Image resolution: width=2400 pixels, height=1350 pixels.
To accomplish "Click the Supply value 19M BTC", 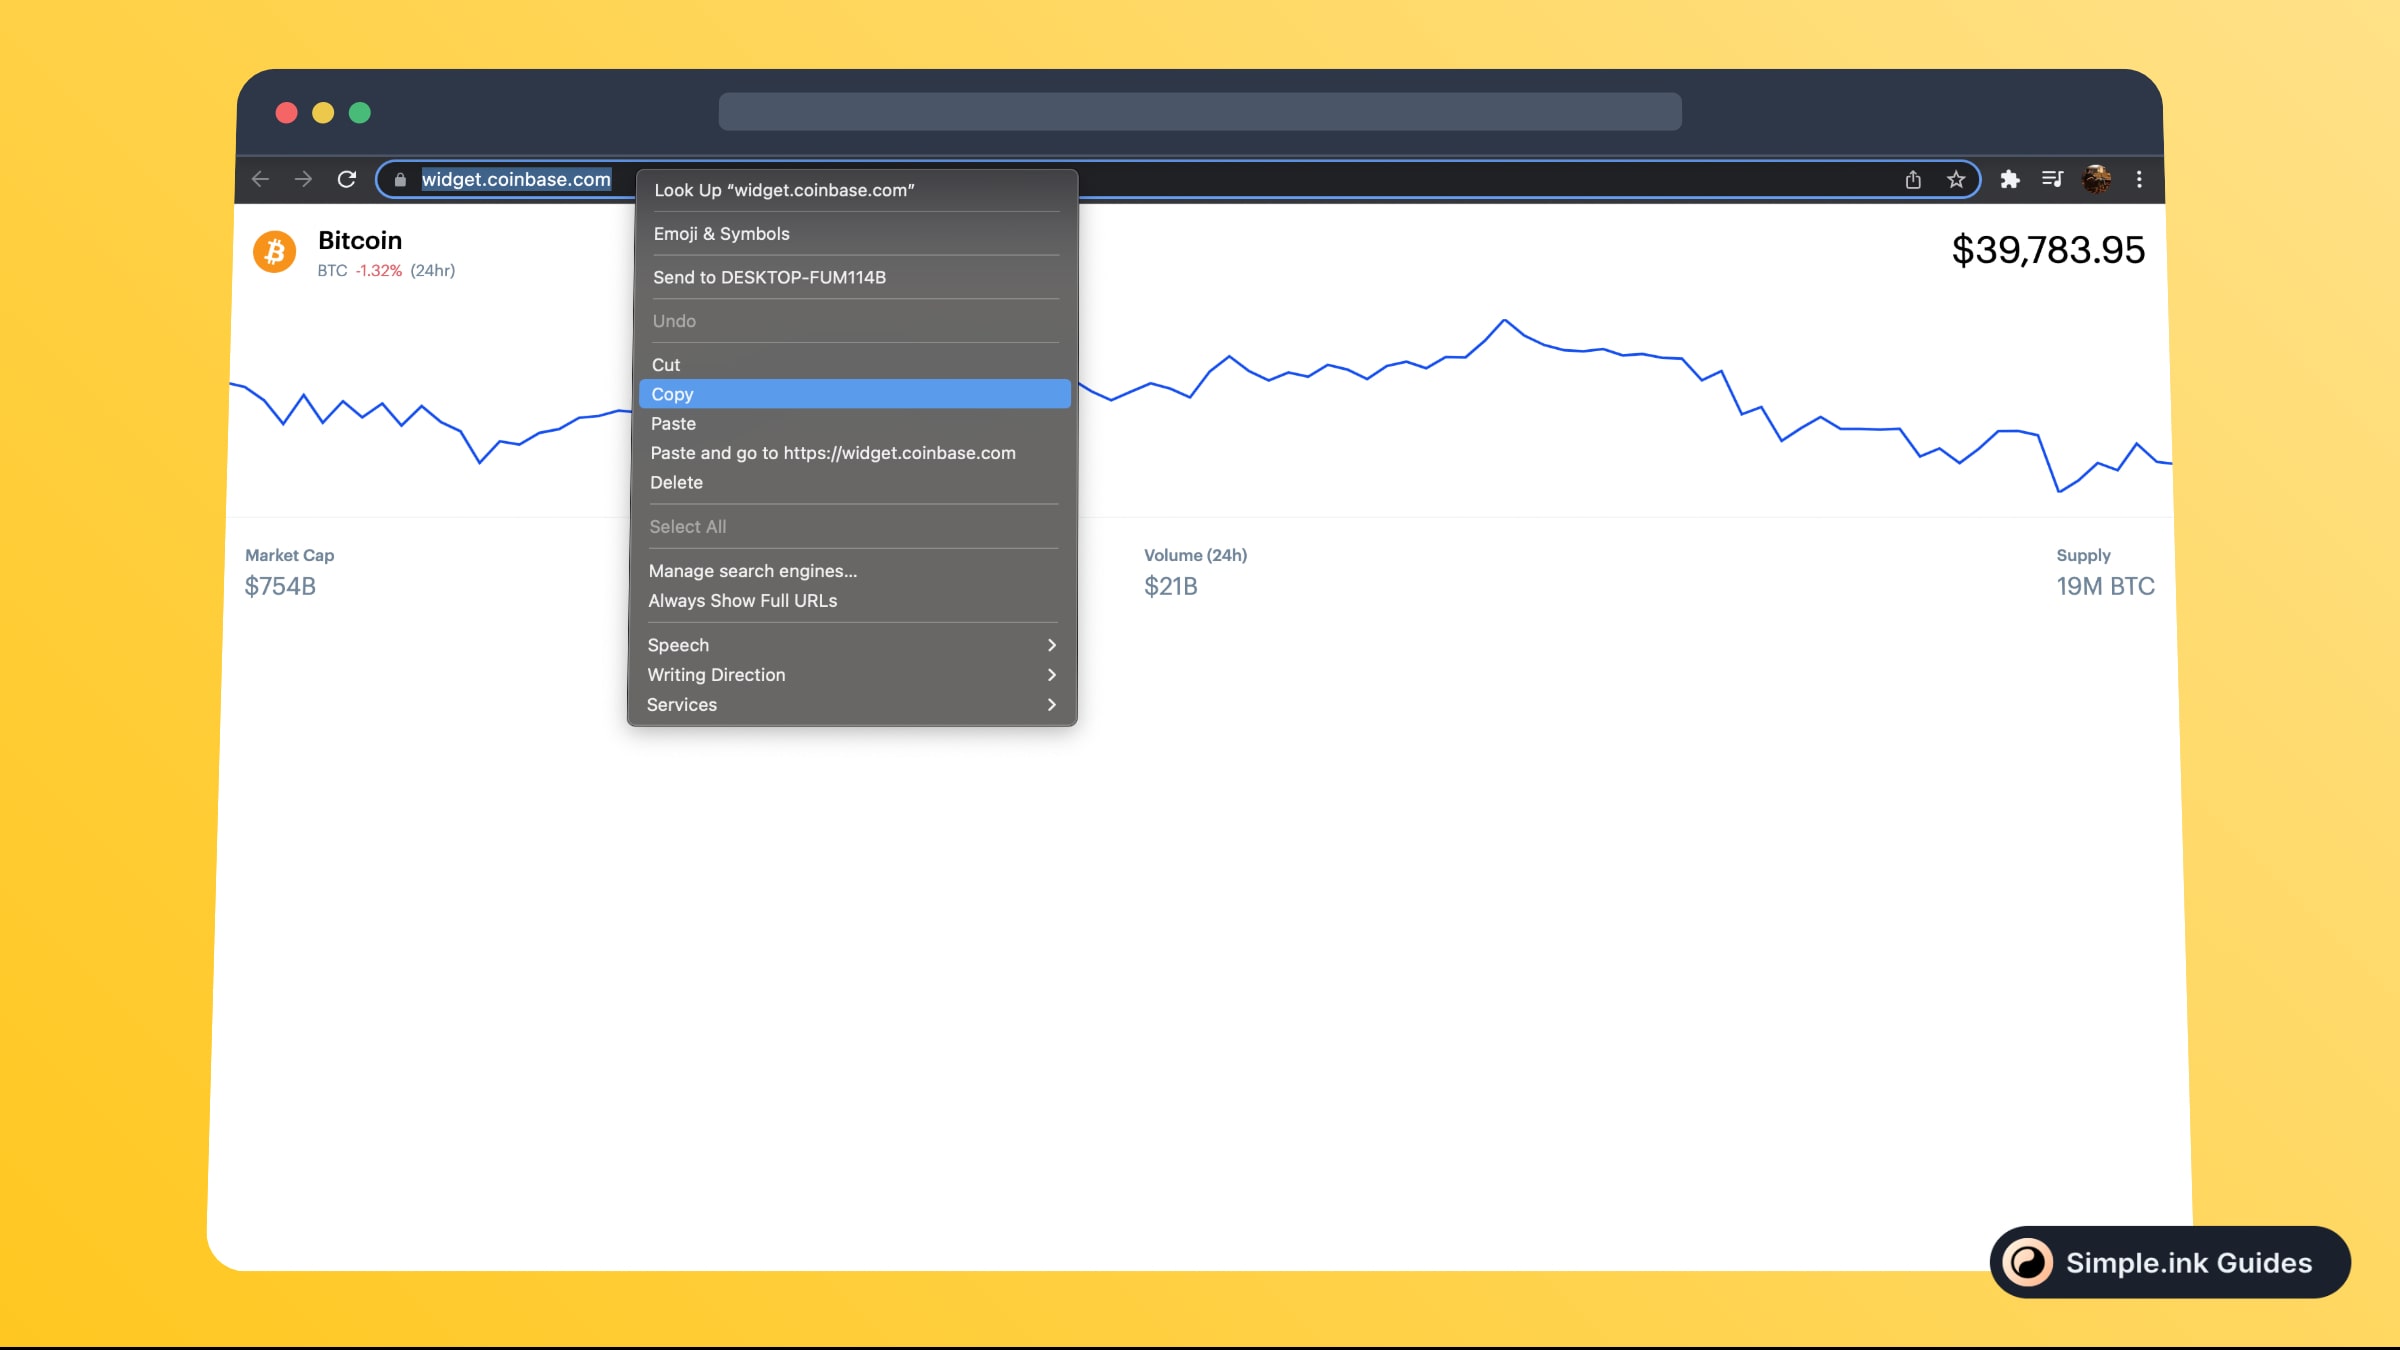I will coord(2106,586).
